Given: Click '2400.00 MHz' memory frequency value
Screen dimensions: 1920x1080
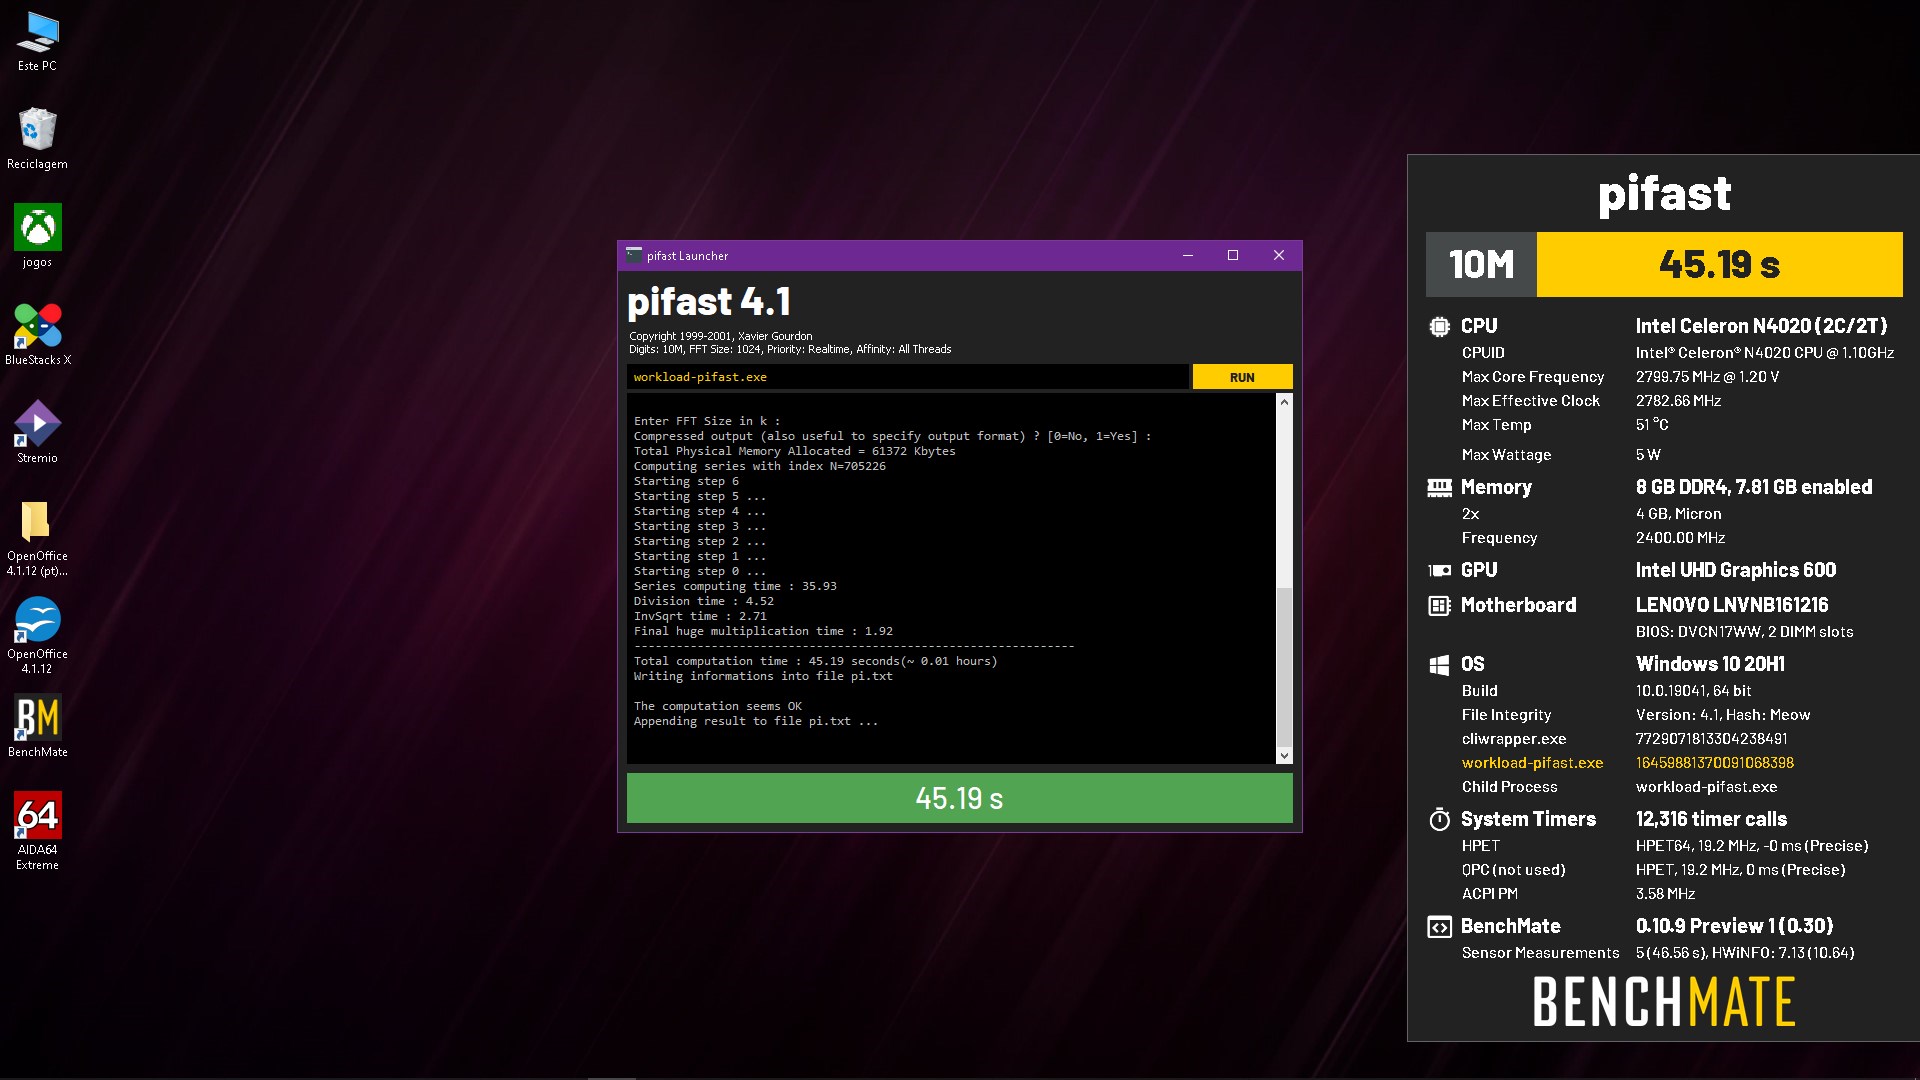Looking at the screenshot, I should click(1680, 538).
